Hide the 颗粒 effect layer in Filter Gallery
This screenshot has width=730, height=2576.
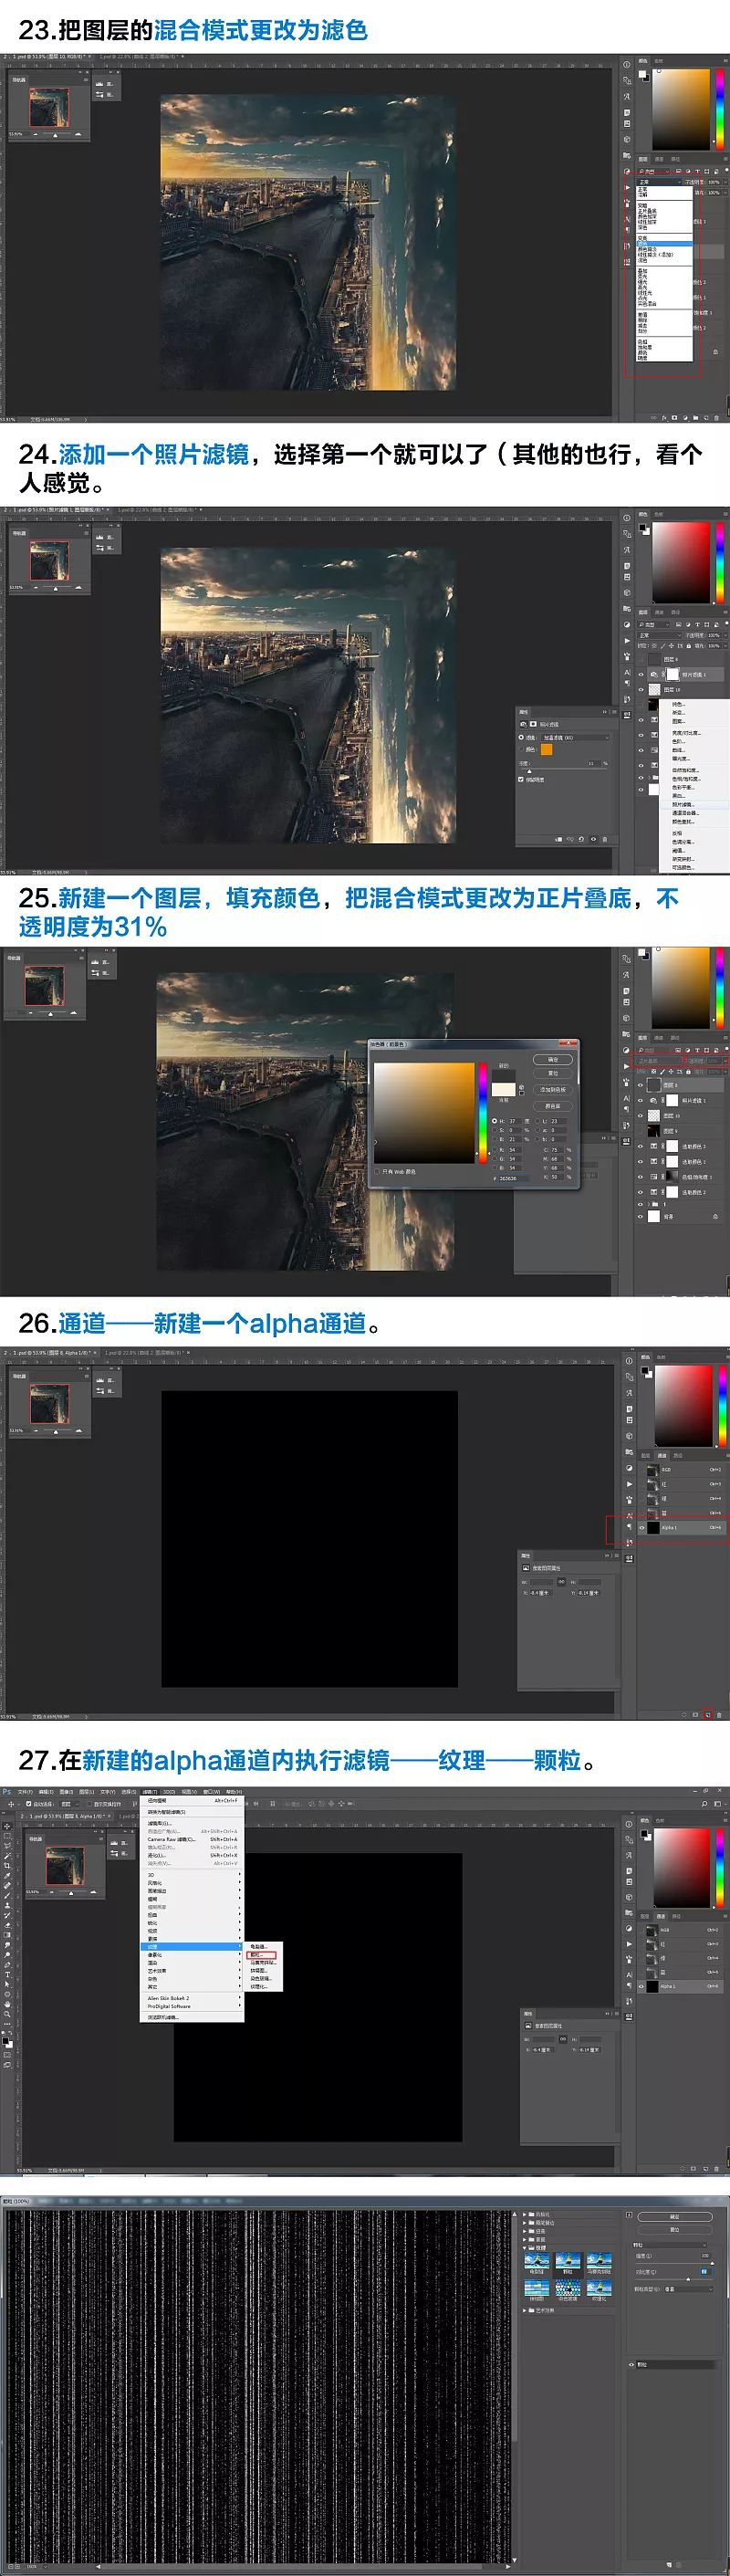631,2365
